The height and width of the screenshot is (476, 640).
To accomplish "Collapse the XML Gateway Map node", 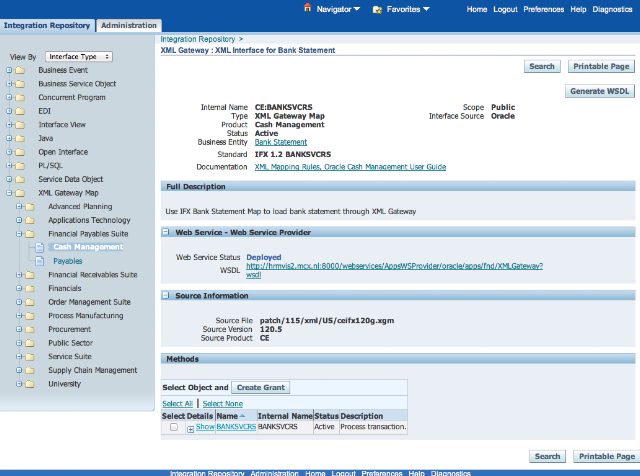I will tap(9, 193).
